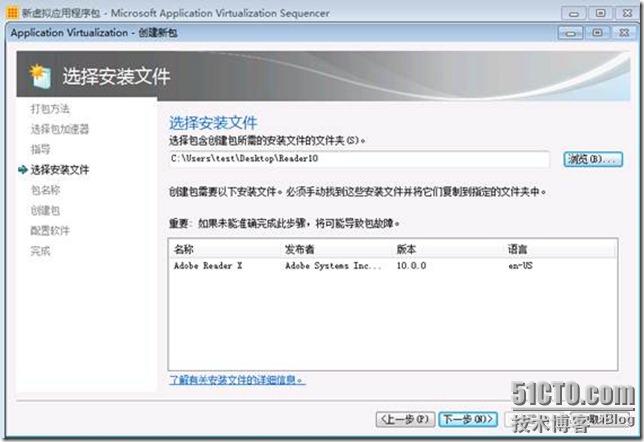The width and height of the screenshot is (644, 442).
Task: Click the arrow marker next to 选择安装文件 step
Action: (x=23, y=169)
